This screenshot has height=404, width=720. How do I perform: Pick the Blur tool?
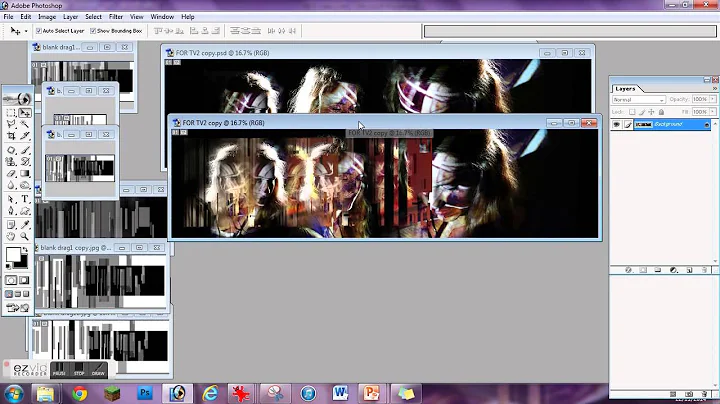pyautogui.click(x=11, y=185)
